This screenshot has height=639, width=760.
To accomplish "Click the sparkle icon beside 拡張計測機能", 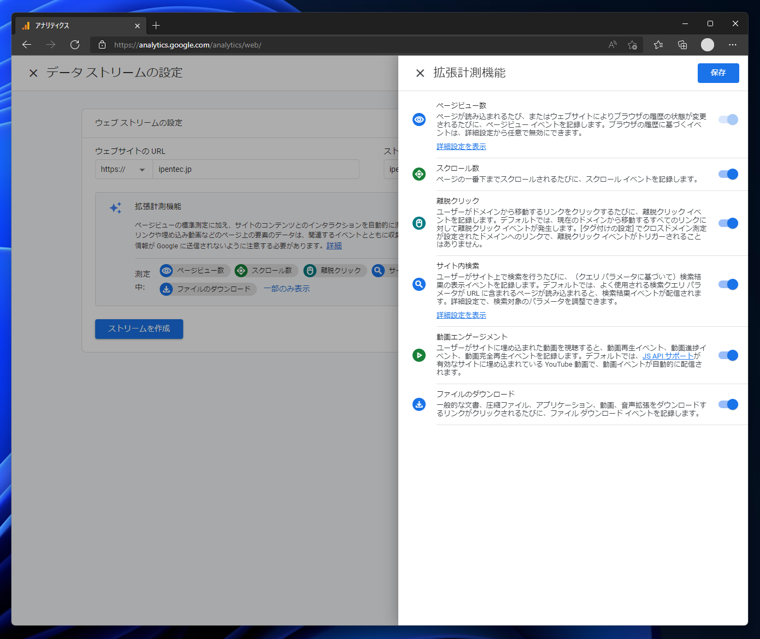I will coord(115,208).
